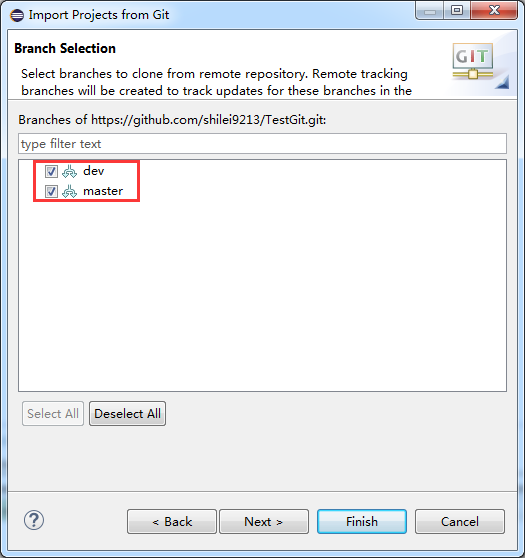Click the master branch icon
525x558 pixels.
coord(69,191)
